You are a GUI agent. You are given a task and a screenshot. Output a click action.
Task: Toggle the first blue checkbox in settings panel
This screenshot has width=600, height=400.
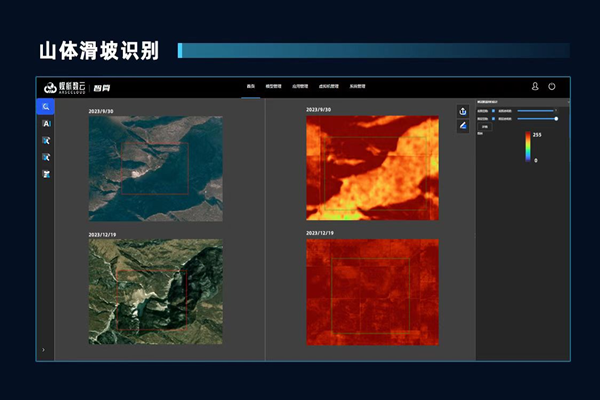(493, 111)
